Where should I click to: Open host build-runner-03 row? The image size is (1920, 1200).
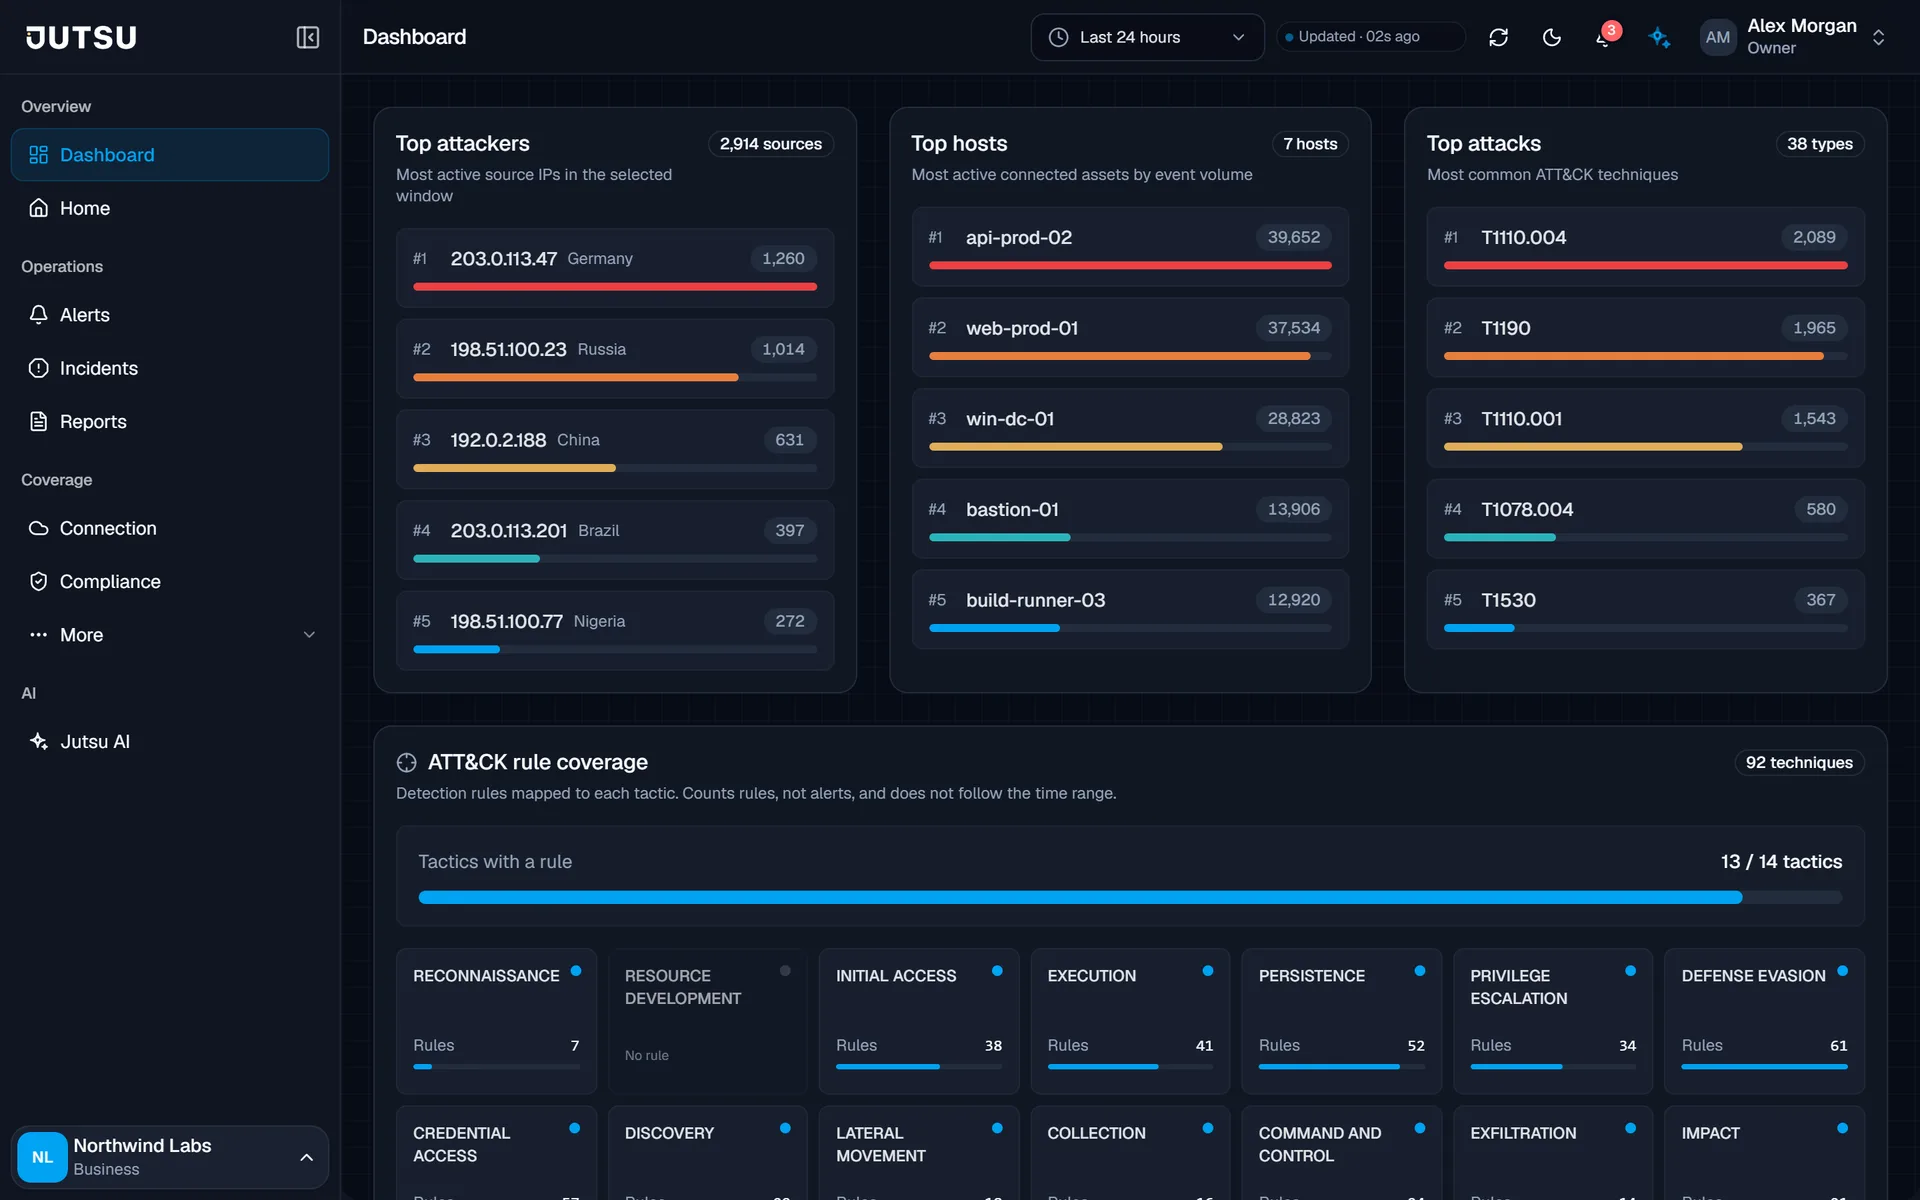1130,609
